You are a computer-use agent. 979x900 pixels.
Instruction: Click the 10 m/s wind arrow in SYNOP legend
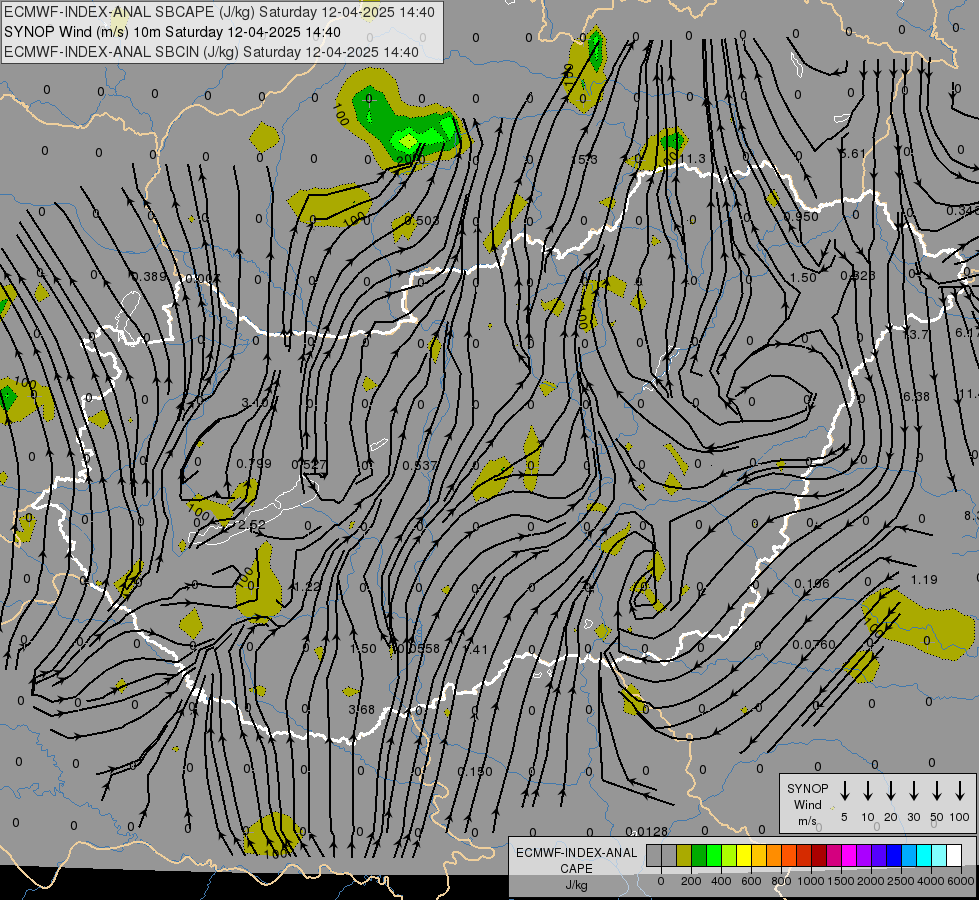868,791
